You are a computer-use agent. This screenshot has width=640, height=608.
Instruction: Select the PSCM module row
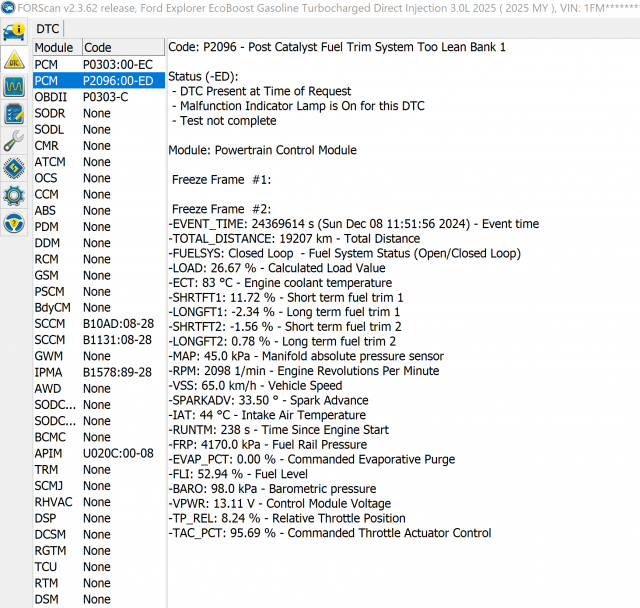click(x=99, y=291)
